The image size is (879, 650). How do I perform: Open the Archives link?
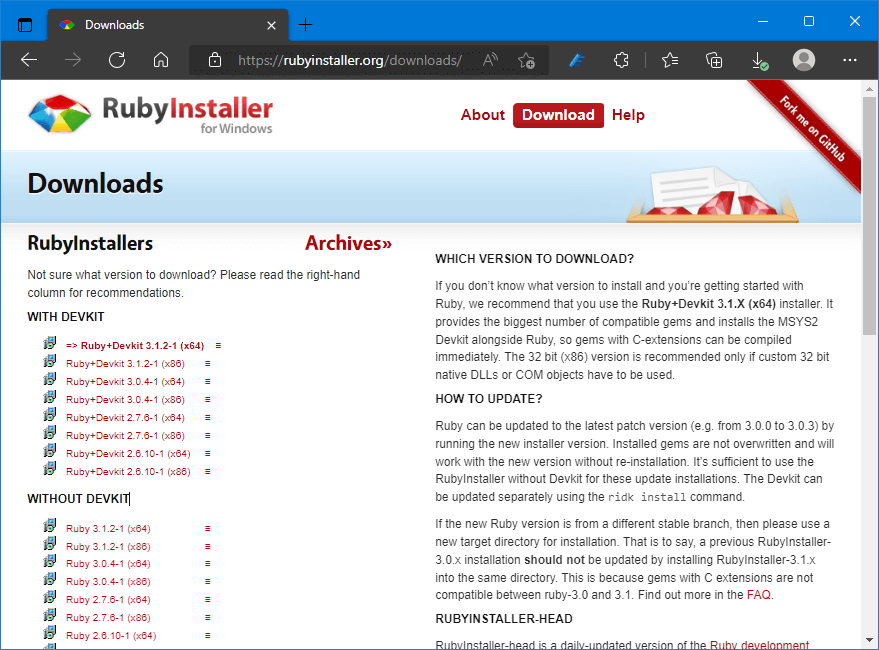348,243
